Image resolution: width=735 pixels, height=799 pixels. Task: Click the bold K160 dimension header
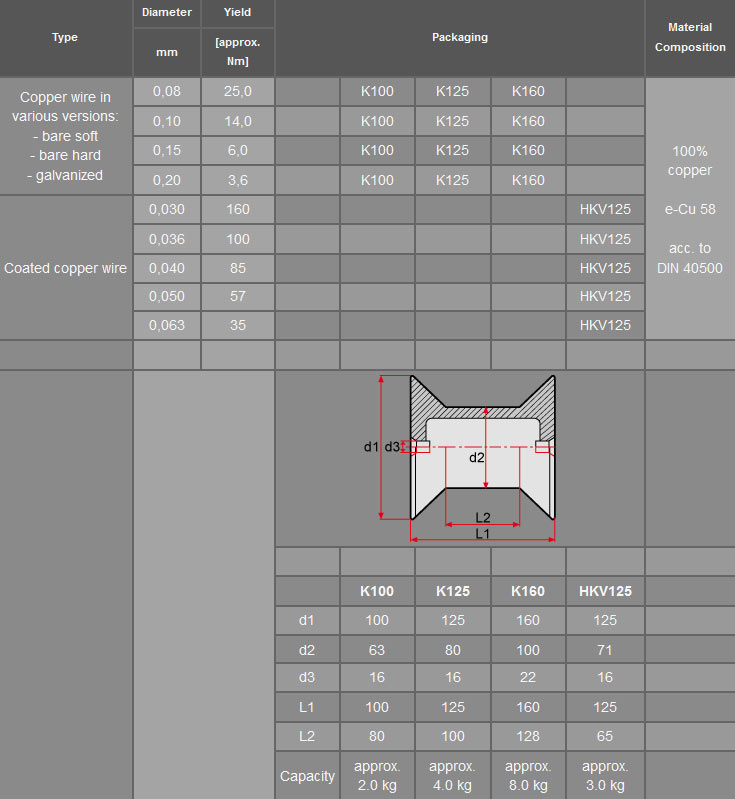pos(528,591)
